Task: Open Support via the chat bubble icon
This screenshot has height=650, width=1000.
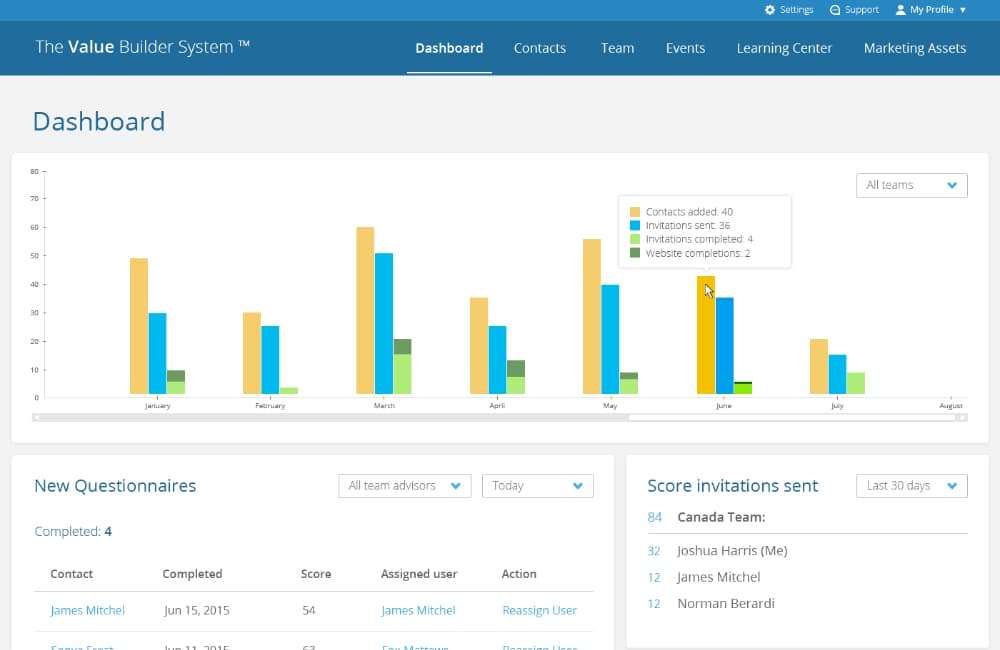Action: point(835,10)
